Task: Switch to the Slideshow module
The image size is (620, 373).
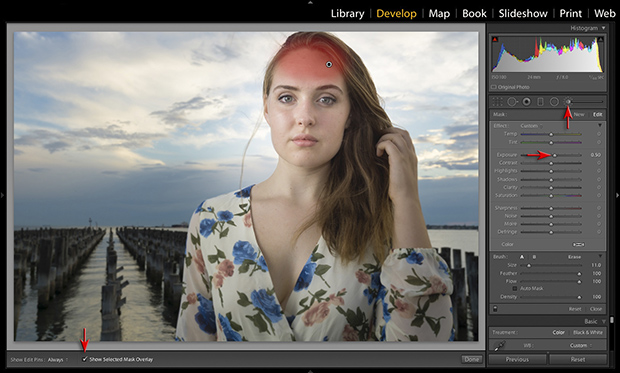Action: point(523,13)
